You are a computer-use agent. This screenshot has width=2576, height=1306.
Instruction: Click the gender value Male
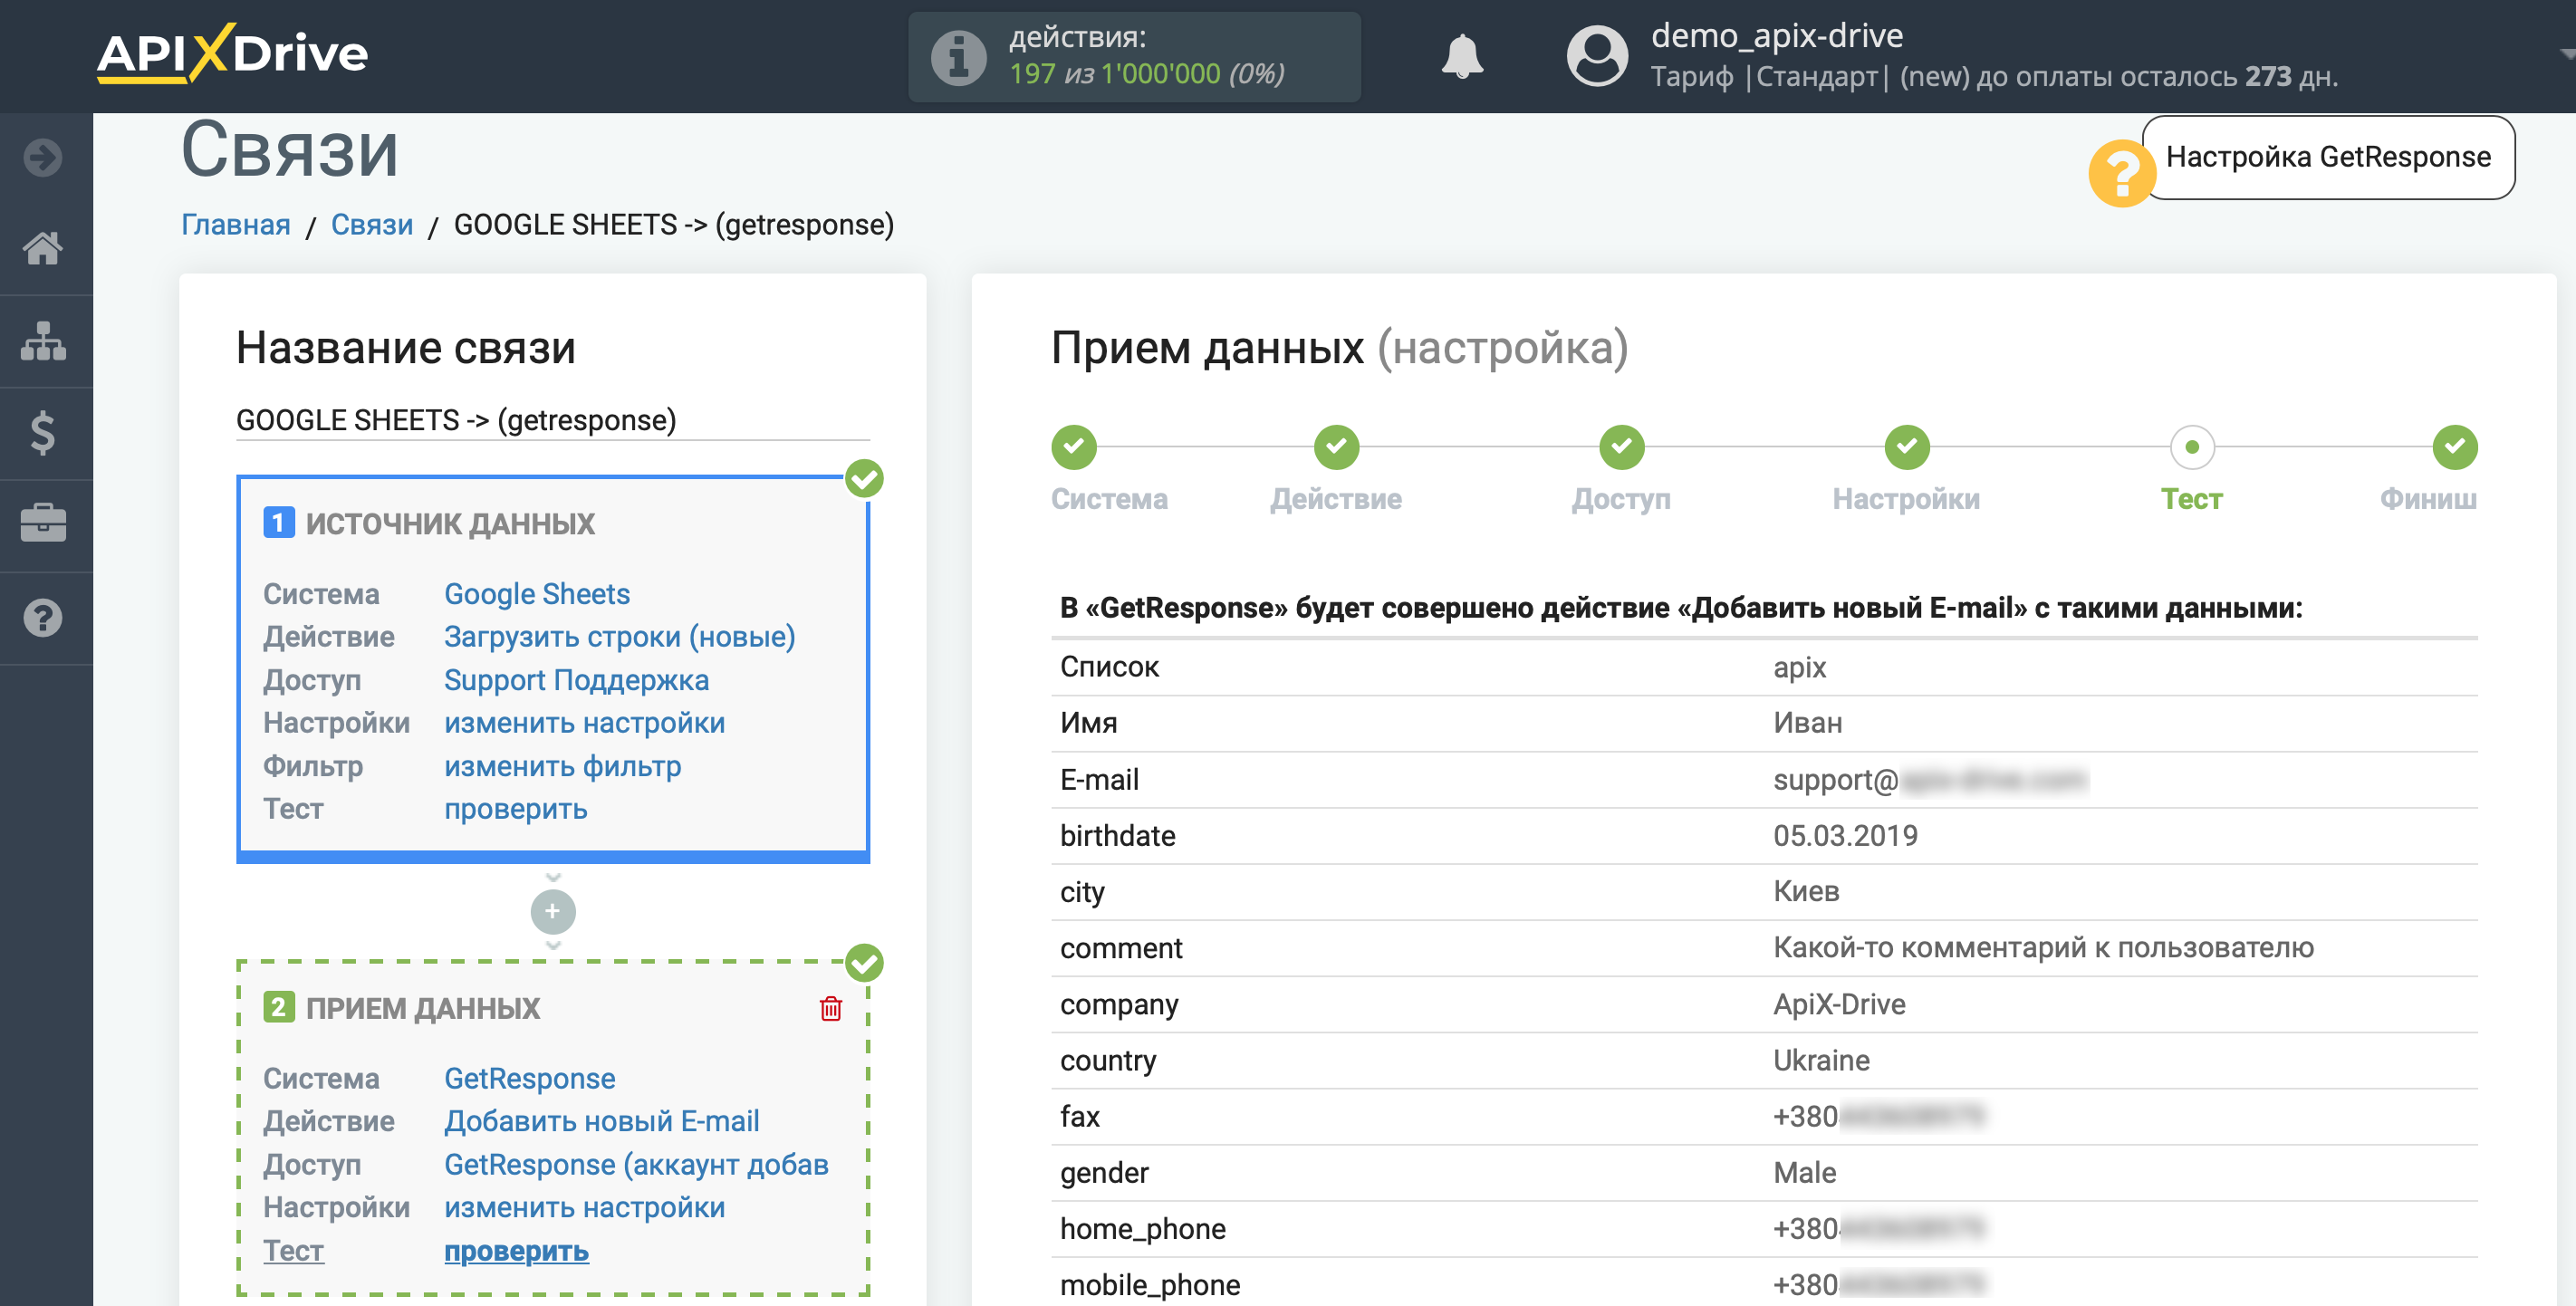pyautogui.click(x=1804, y=1172)
